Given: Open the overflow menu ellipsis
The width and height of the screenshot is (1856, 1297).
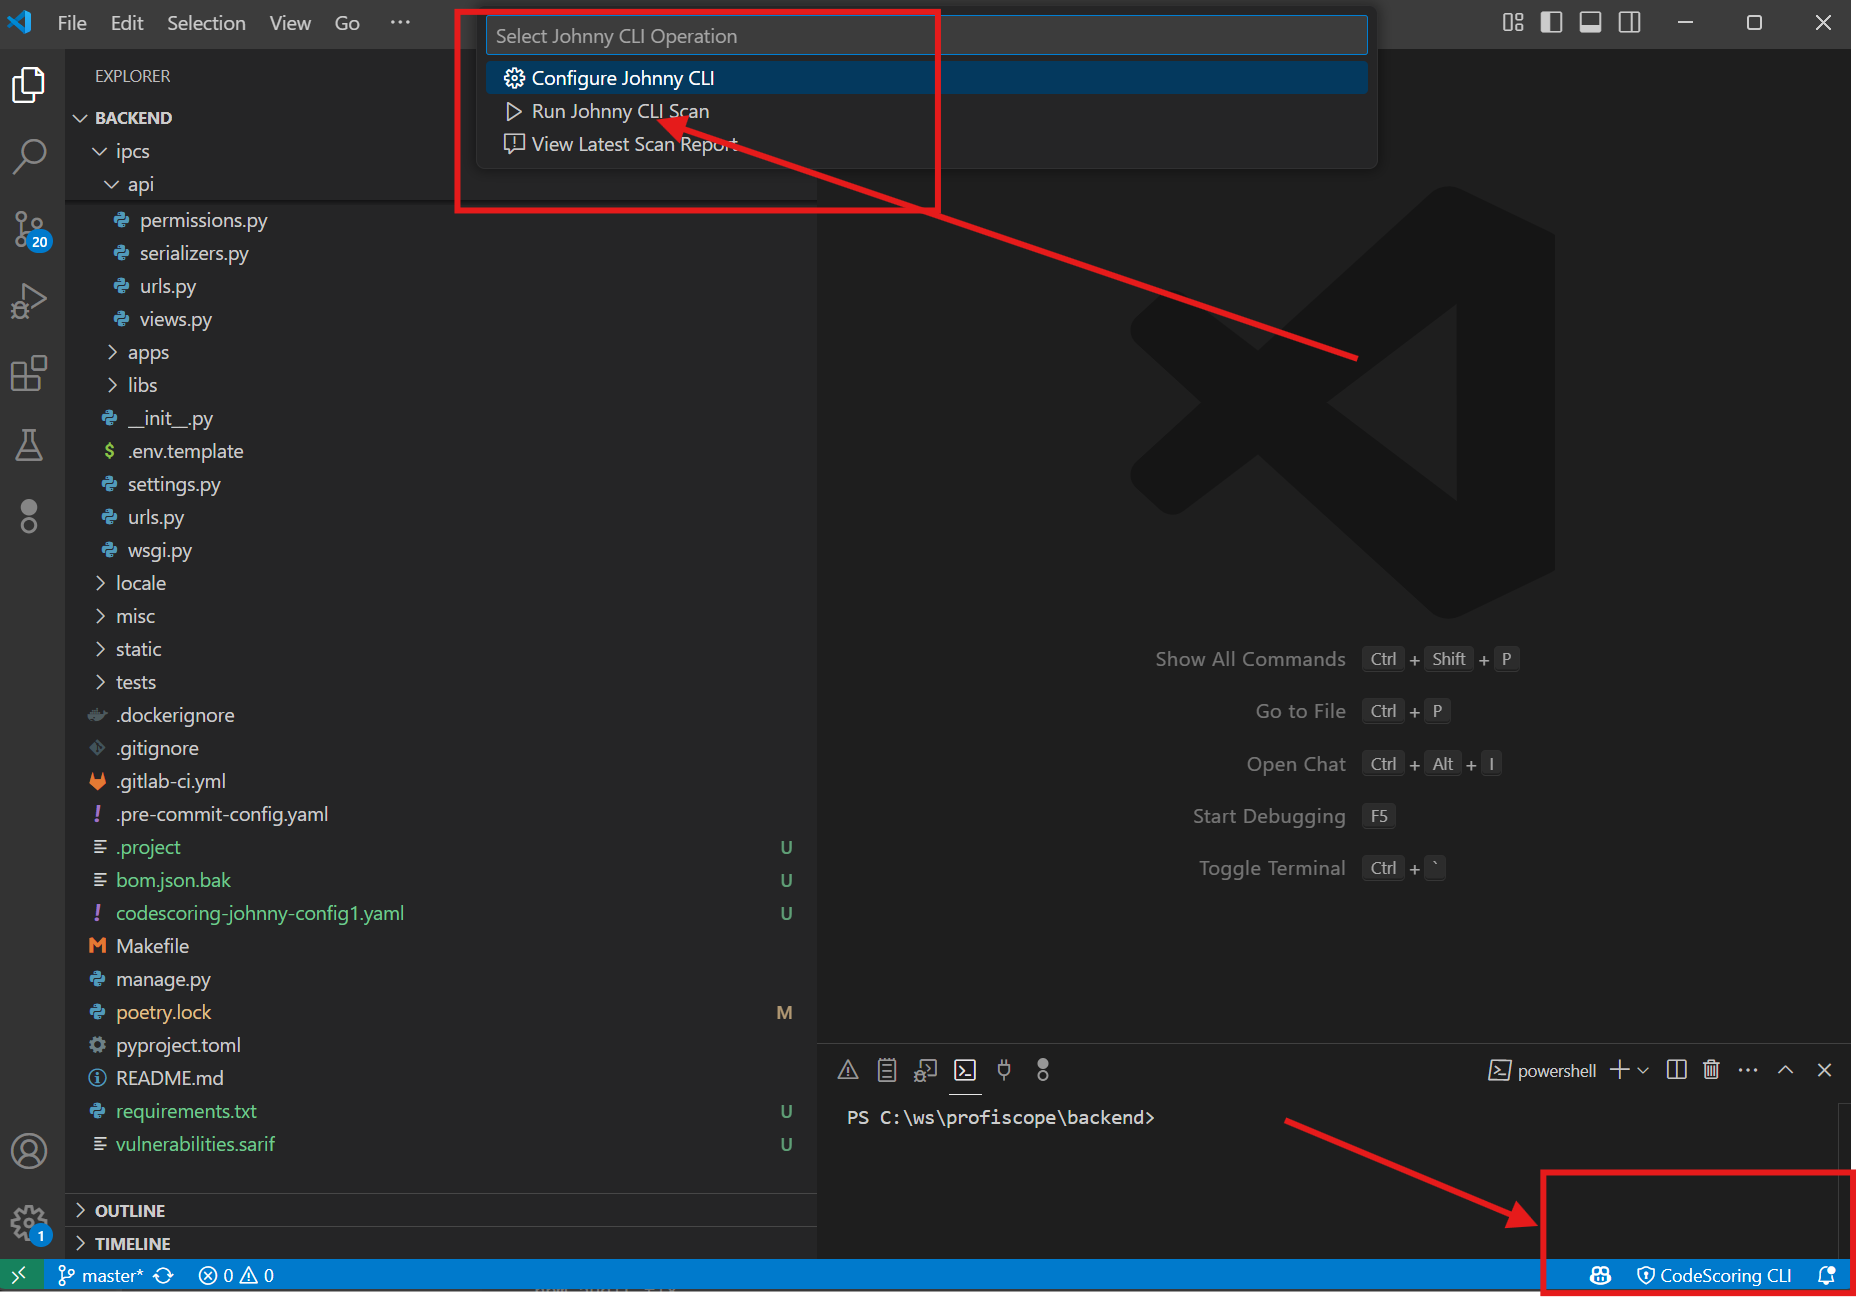Looking at the screenshot, I should (400, 22).
